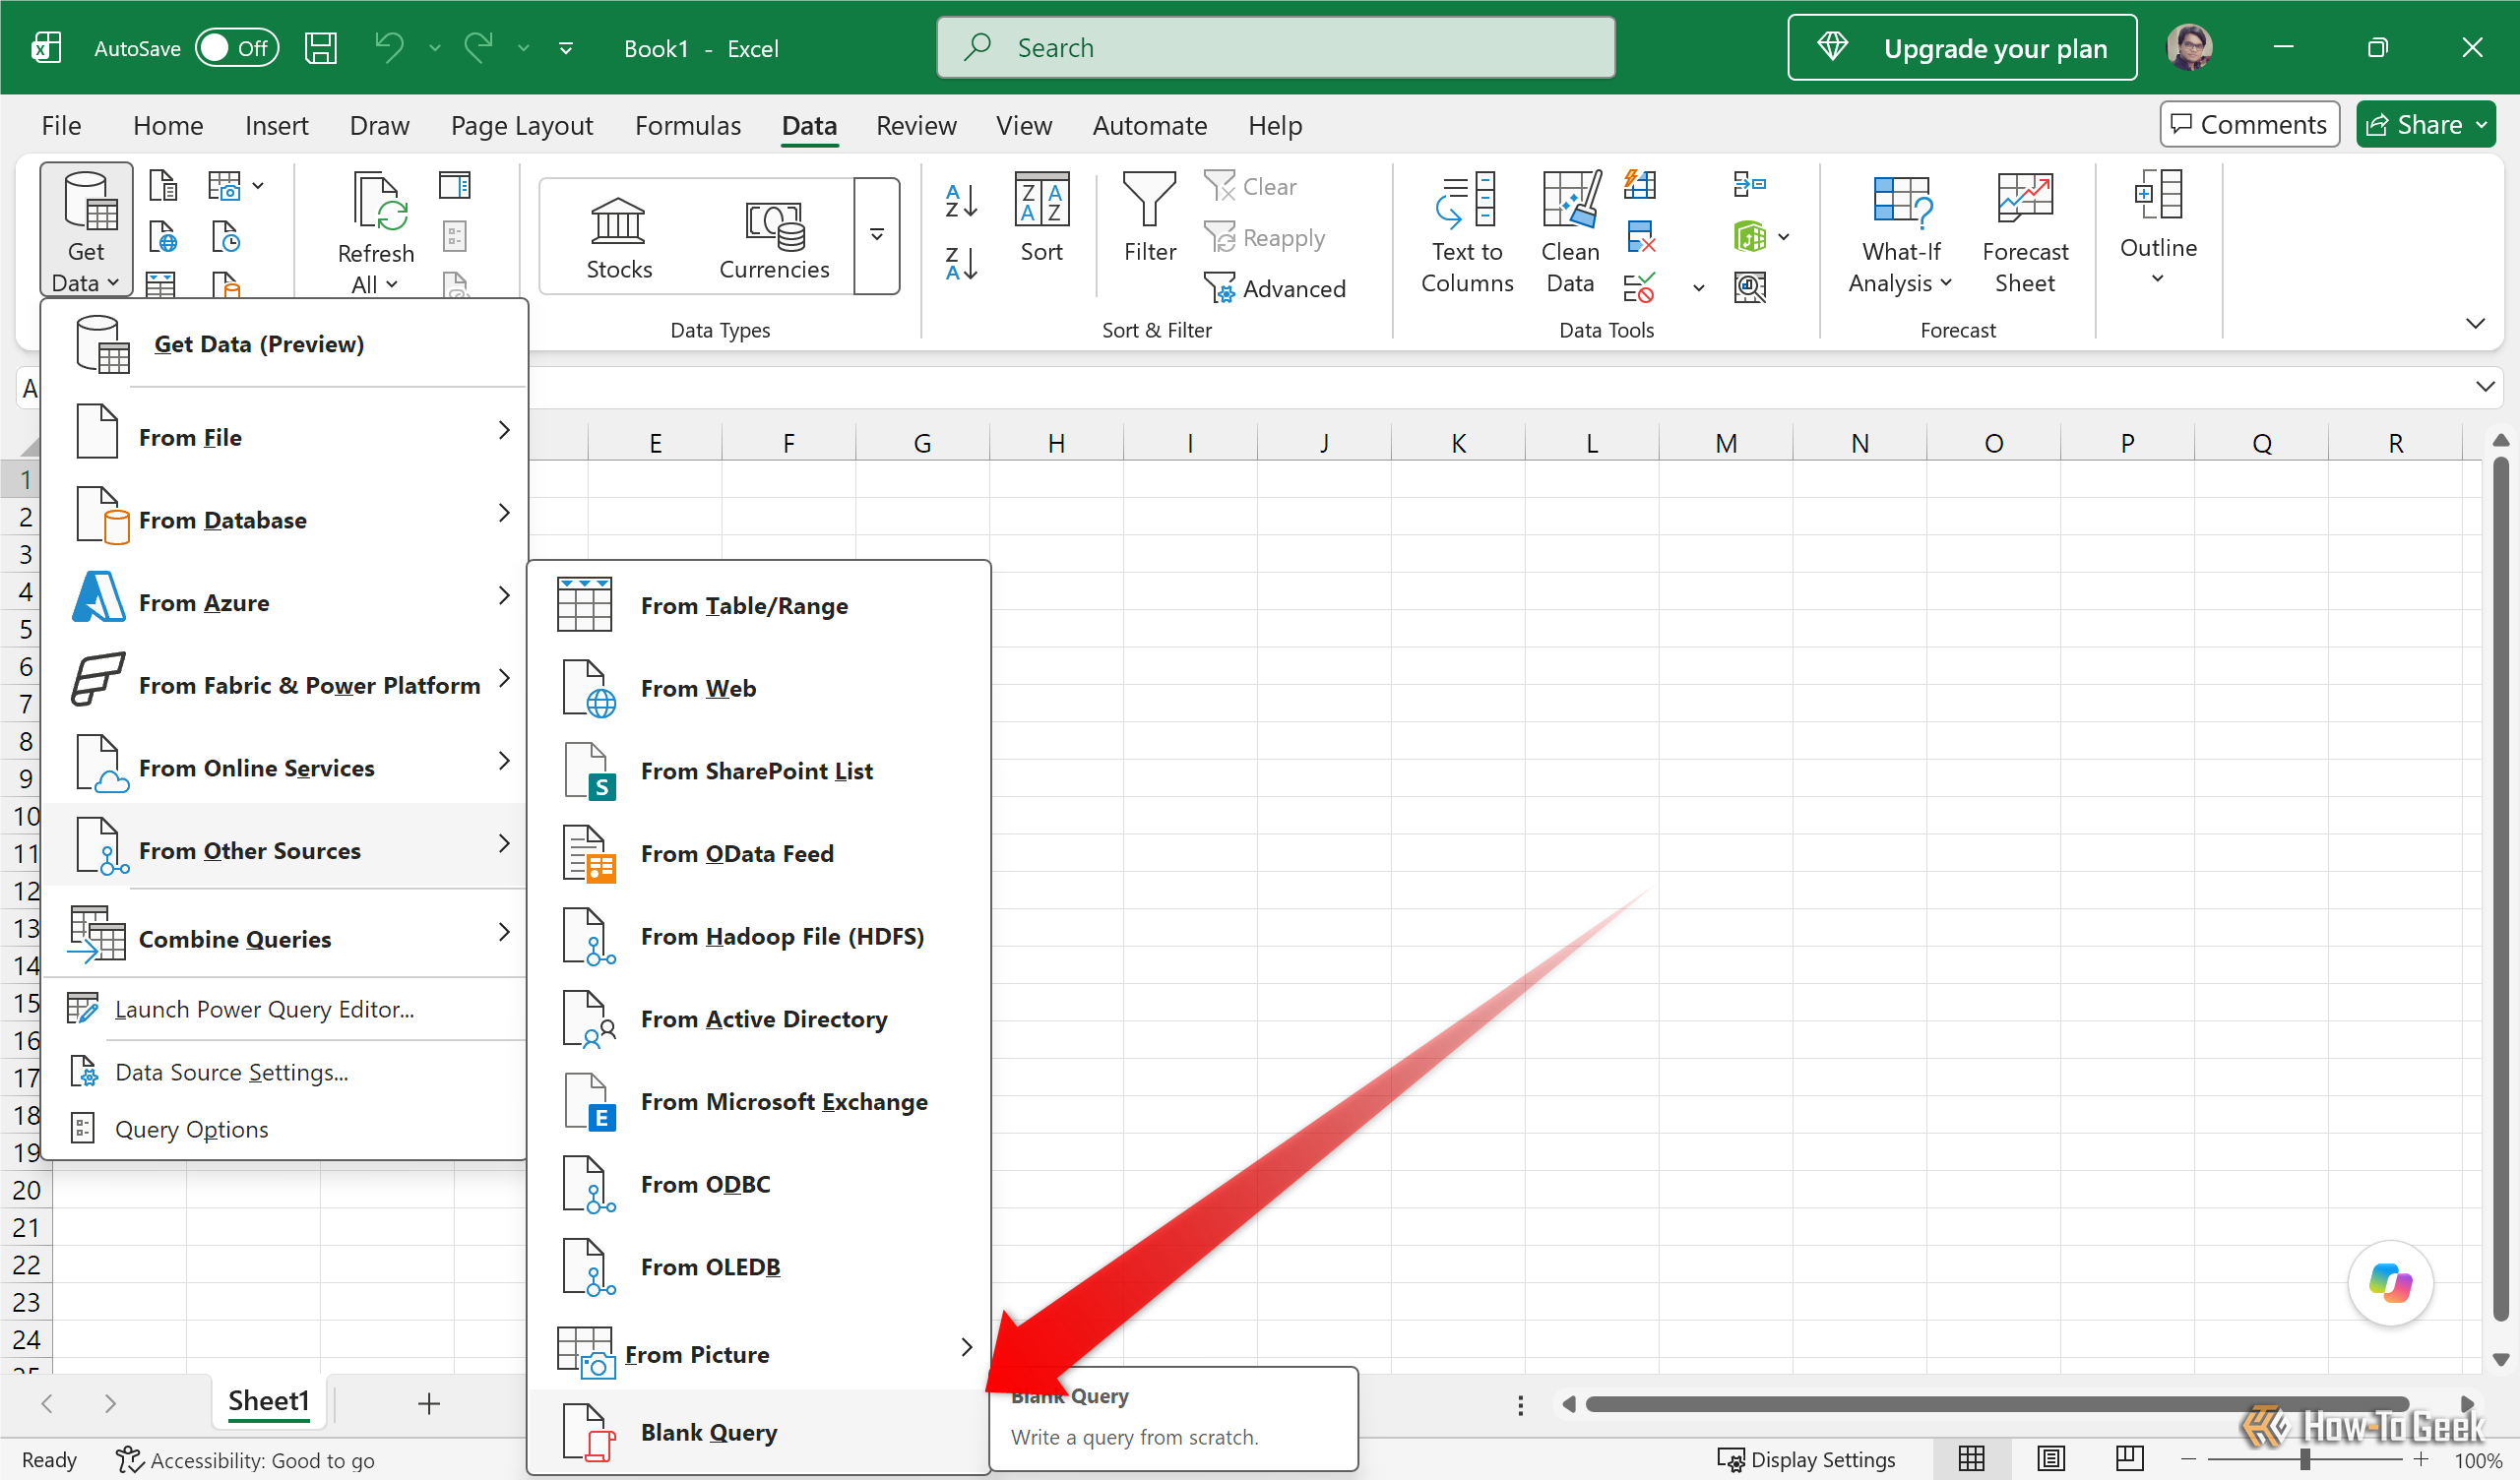The image size is (2520, 1480).
Task: Toggle the AutoSave switch
Action: pyautogui.click(x=236, y=48)
